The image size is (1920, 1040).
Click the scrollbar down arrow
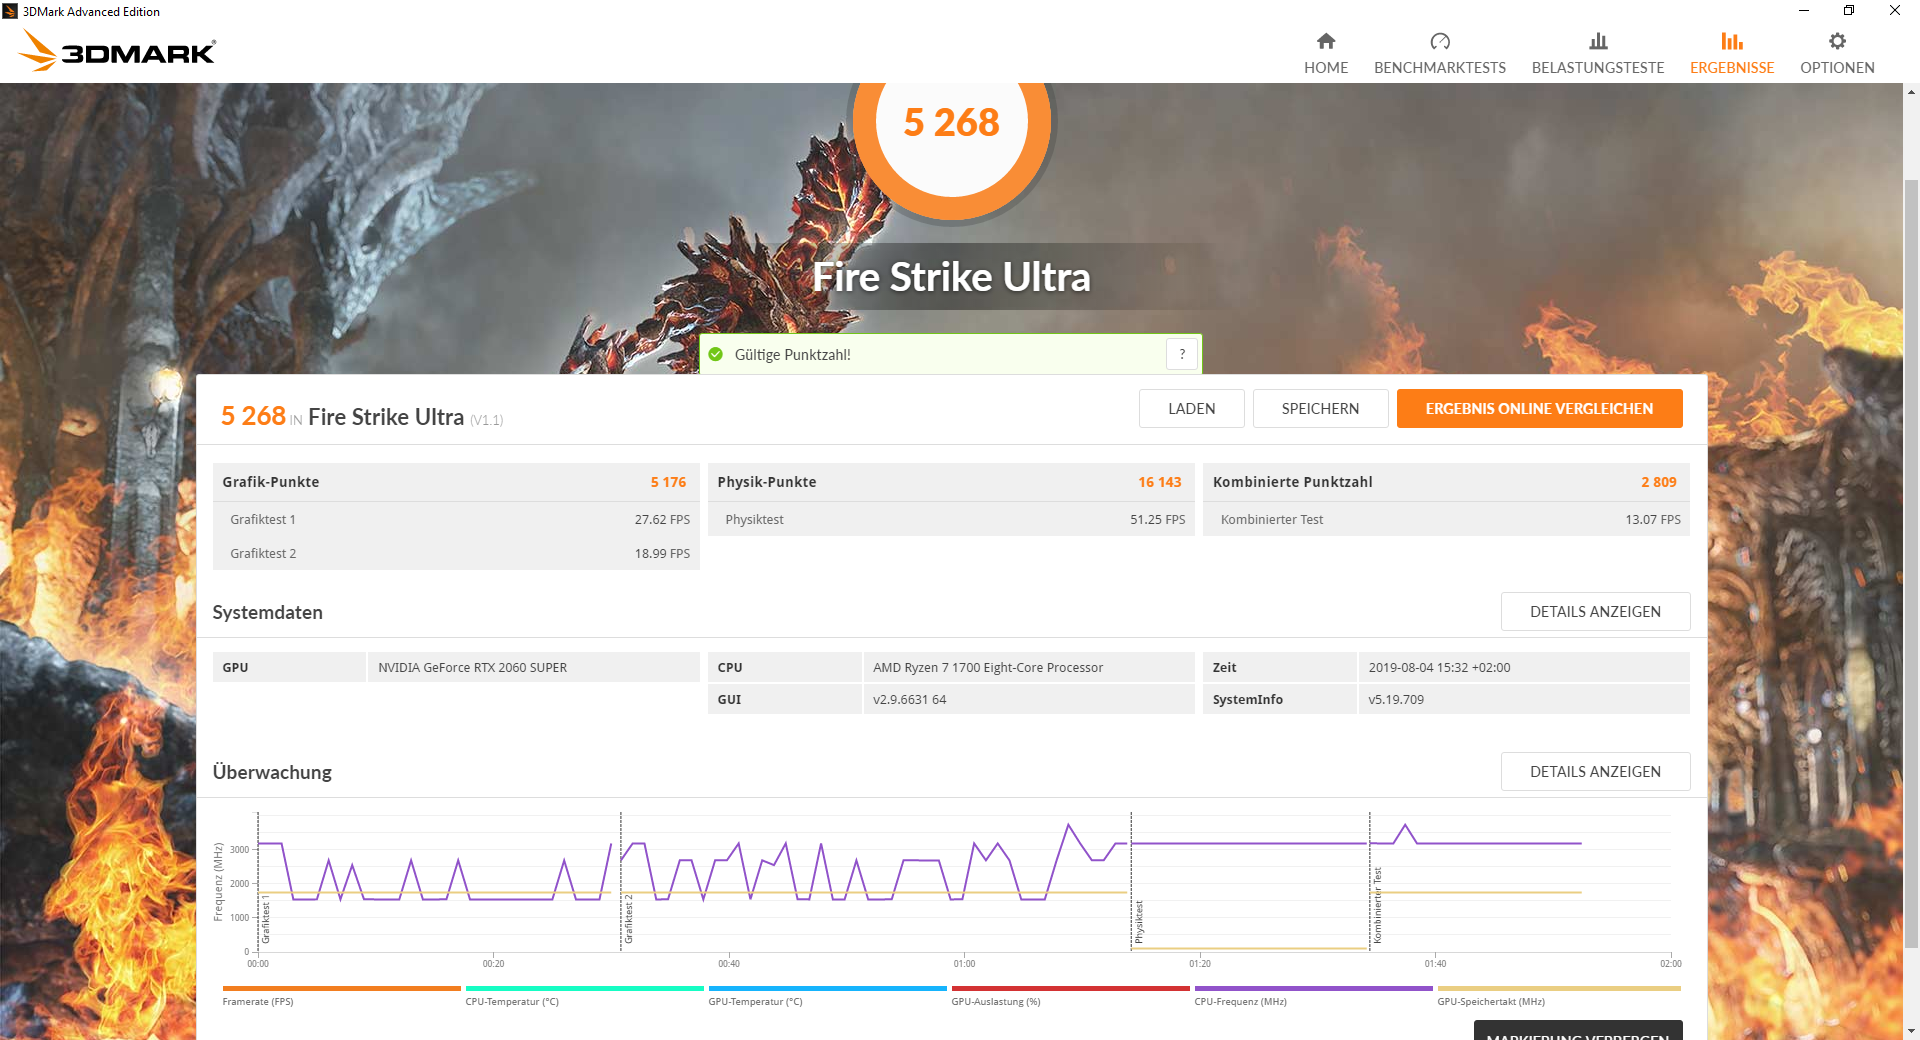(1911, 1030)
